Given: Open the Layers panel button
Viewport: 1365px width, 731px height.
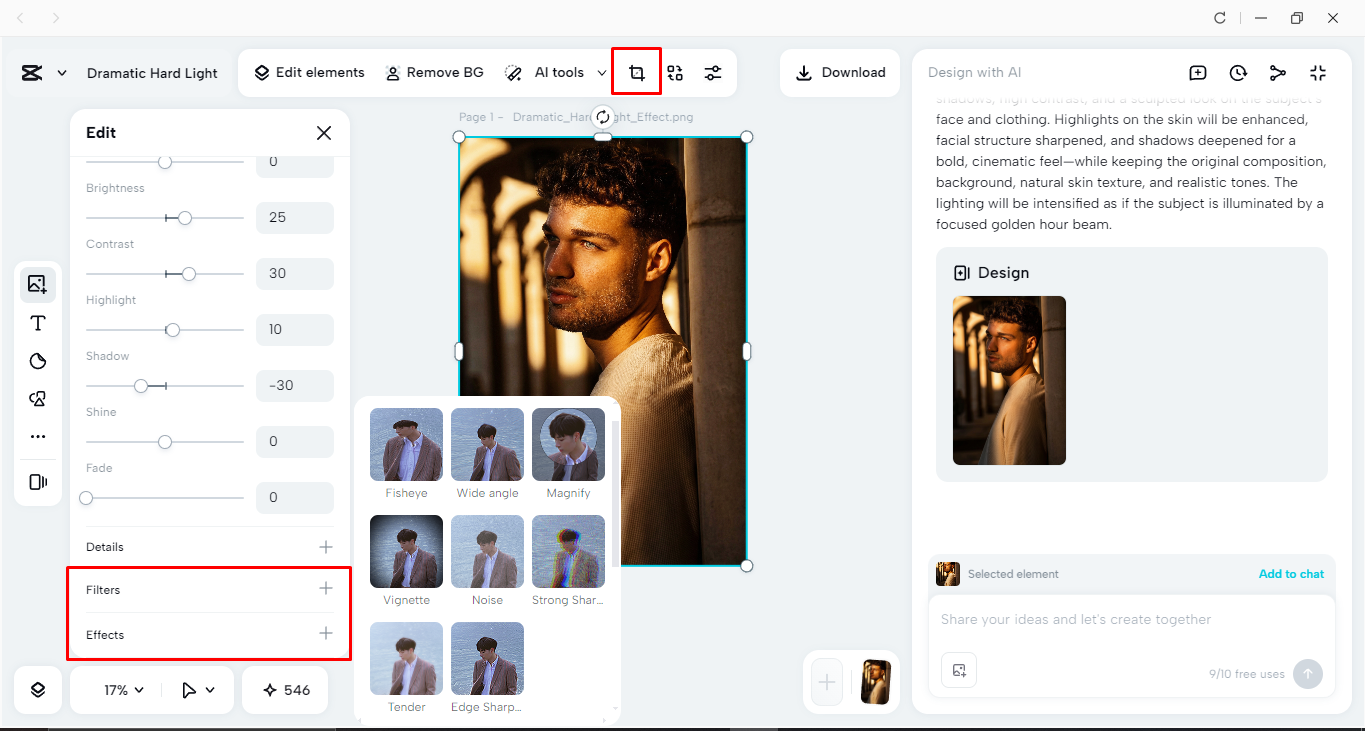Looking at the screenshot, I should pyautogui.click(x=38, y=690).
